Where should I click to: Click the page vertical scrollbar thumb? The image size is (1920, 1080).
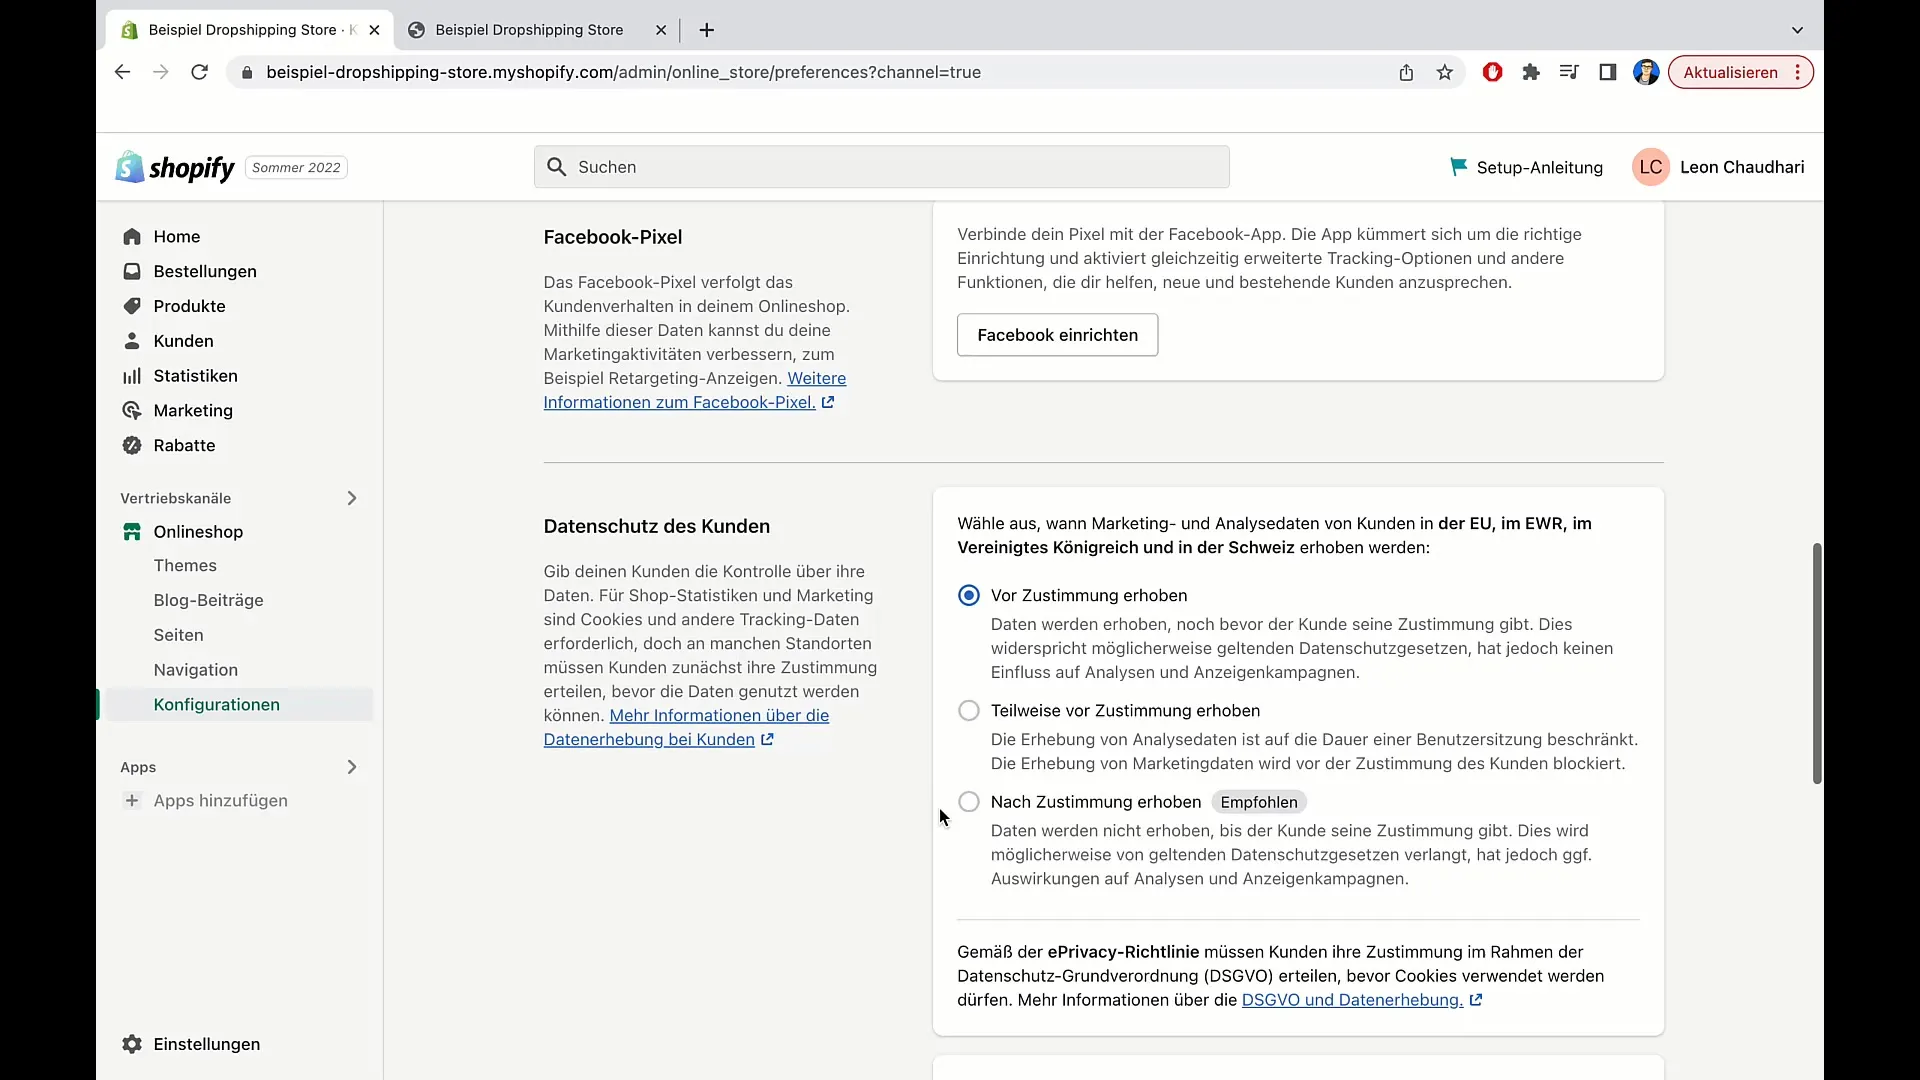1817,664
